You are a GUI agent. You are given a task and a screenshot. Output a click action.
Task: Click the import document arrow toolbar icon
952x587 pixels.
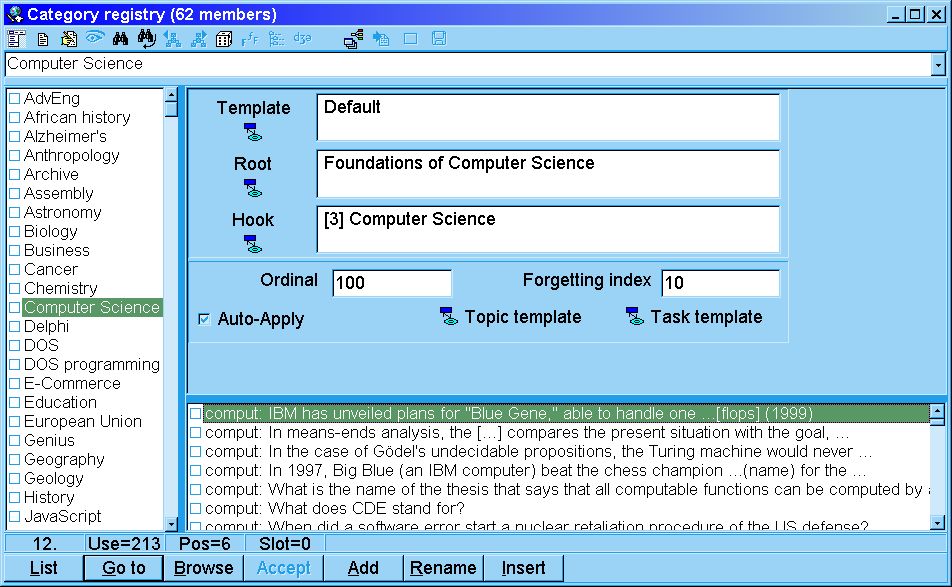tap(381, 39)
